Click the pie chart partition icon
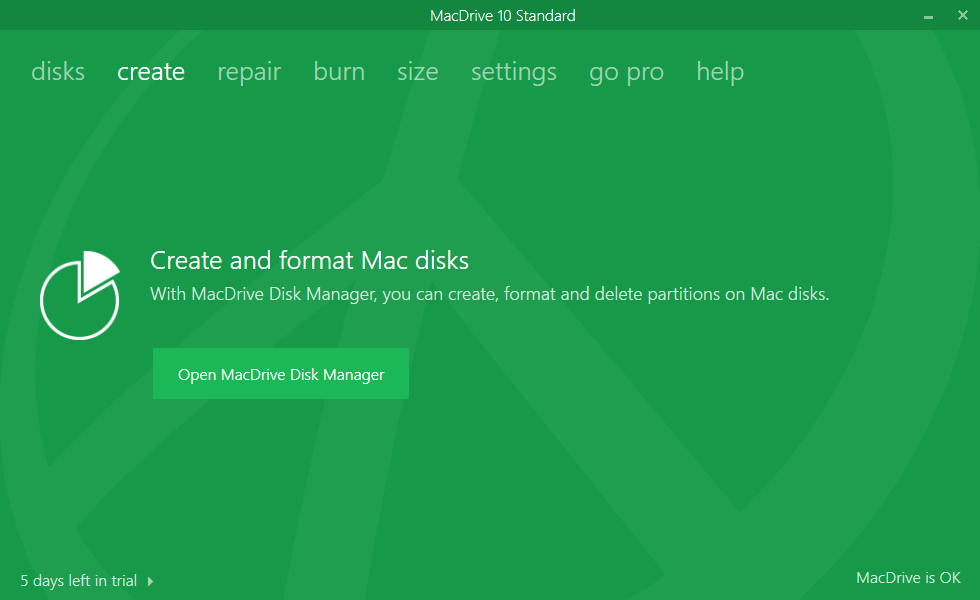 pos(80,295)
